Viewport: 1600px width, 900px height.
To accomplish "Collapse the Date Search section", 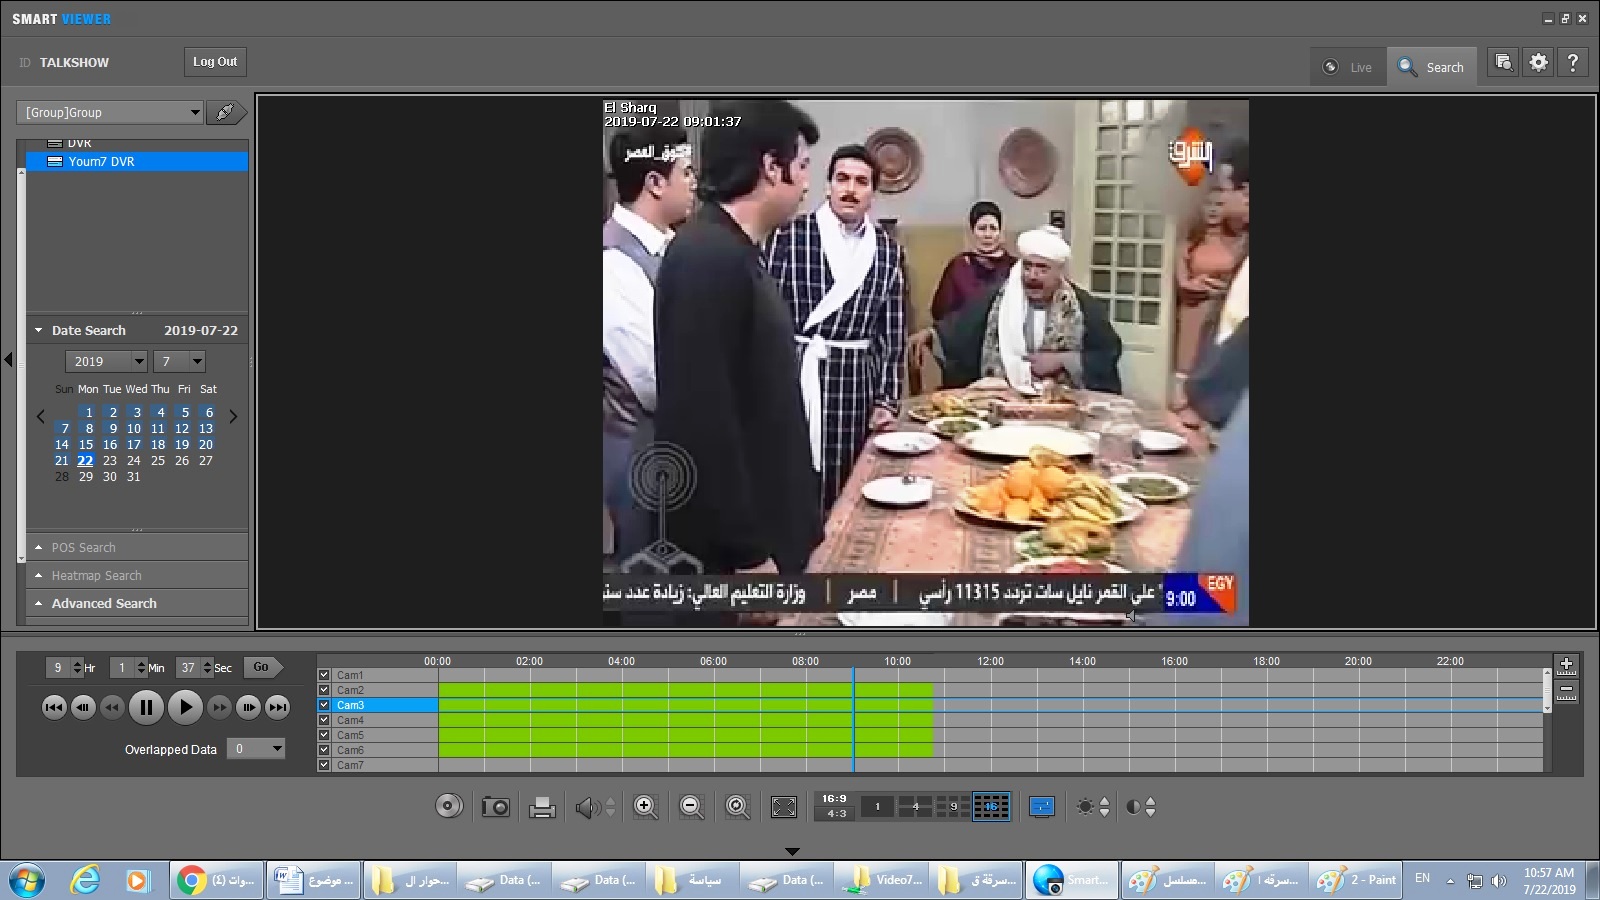I will (x=38, y=330).
